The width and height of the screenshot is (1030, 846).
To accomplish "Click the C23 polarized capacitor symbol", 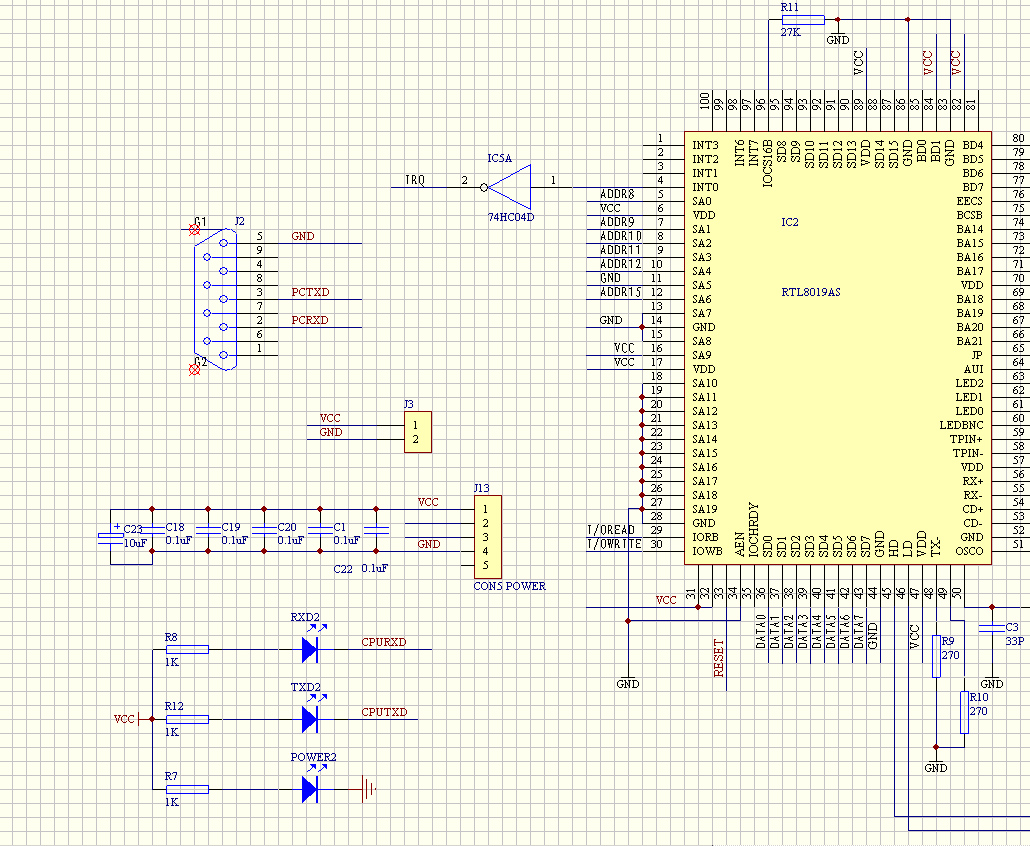I will click(x=110, y=537).
